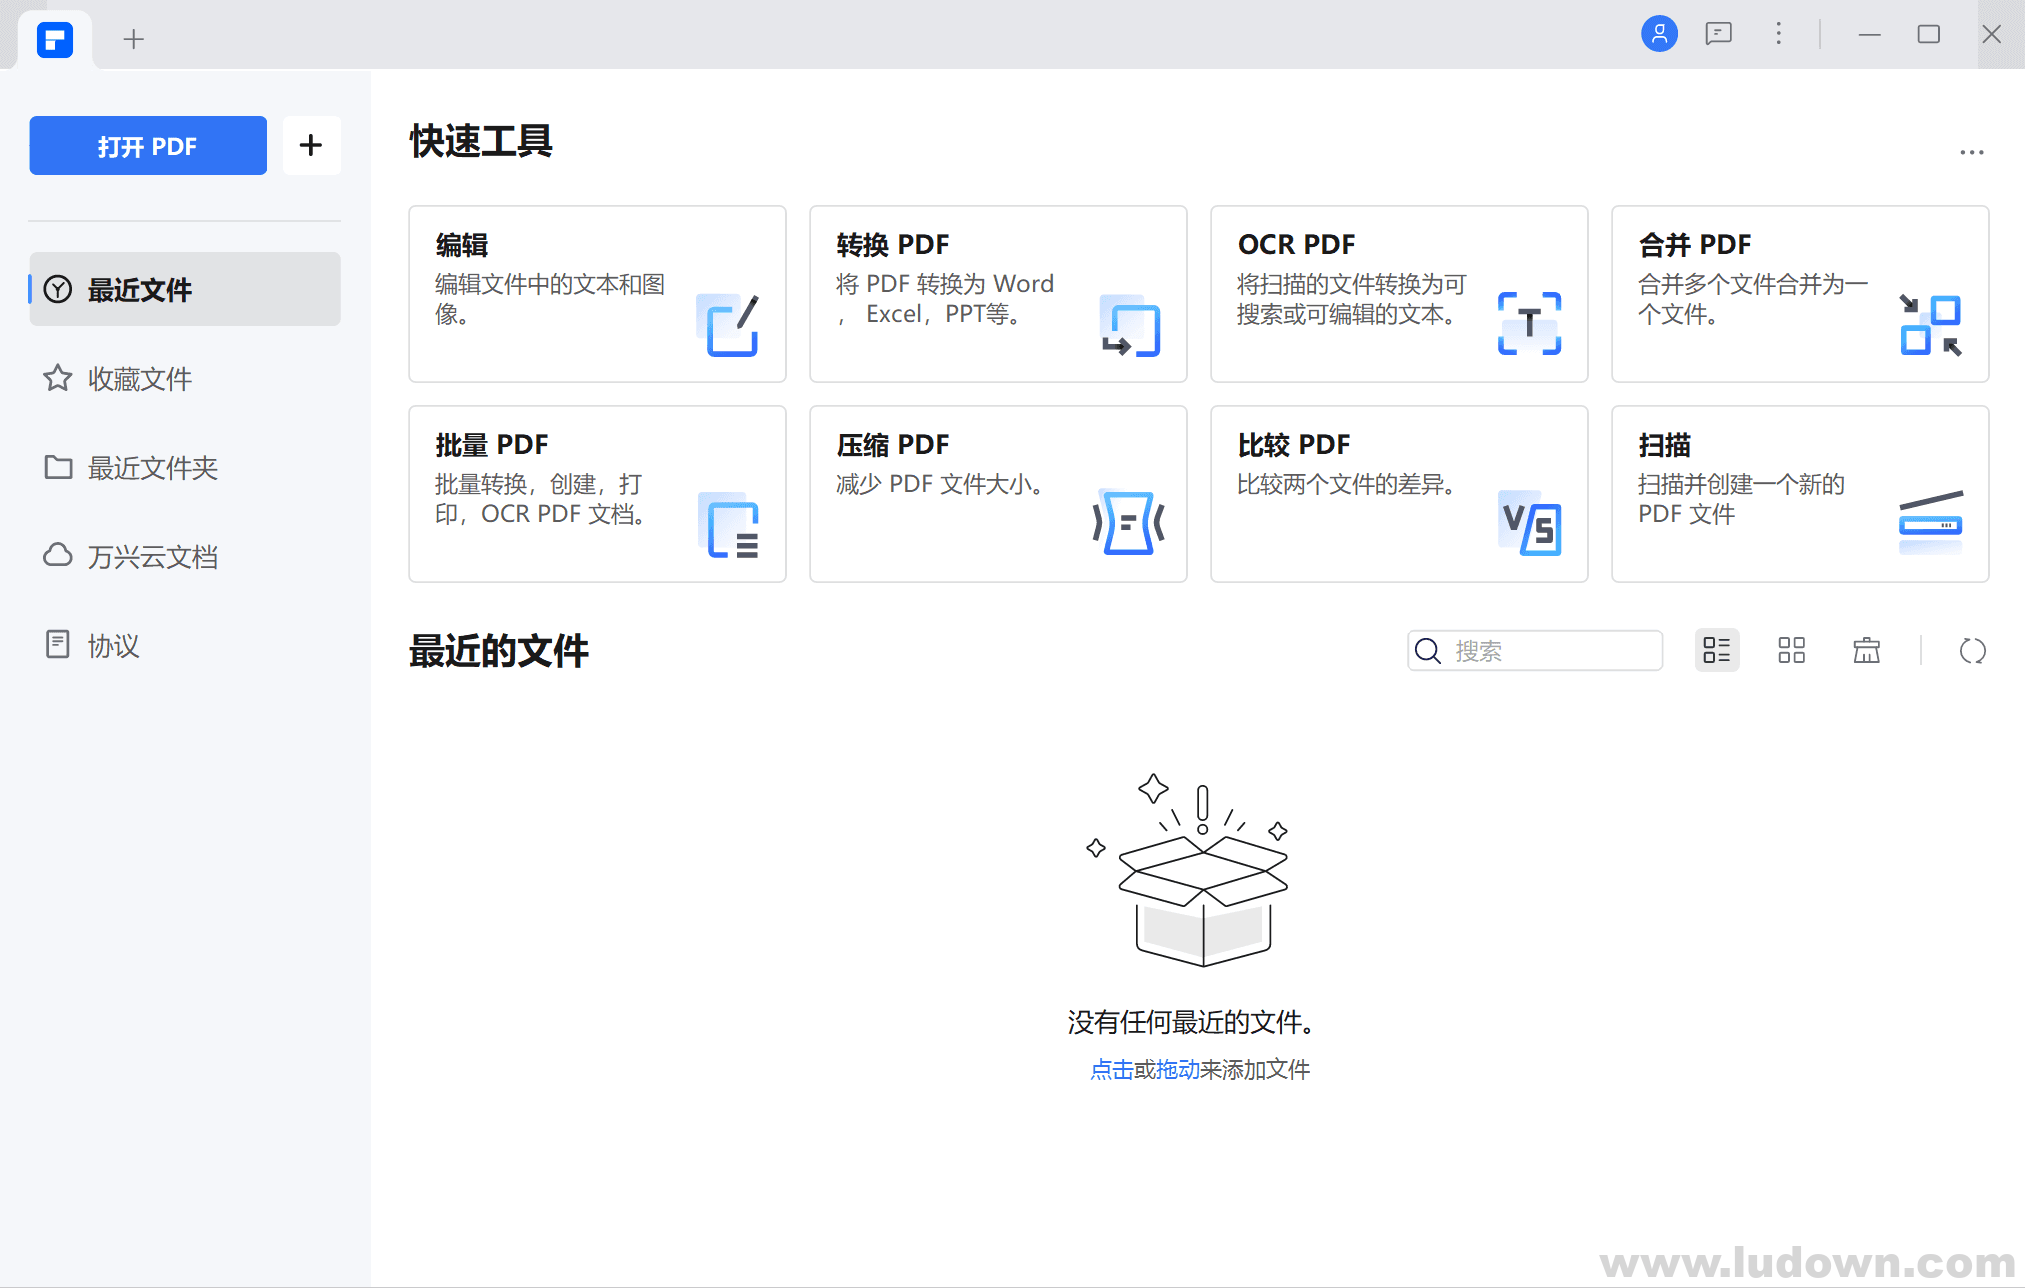Open the feedback chat icon
This screenshot has height=1288, width=2025.
[x=1719, y=33]
